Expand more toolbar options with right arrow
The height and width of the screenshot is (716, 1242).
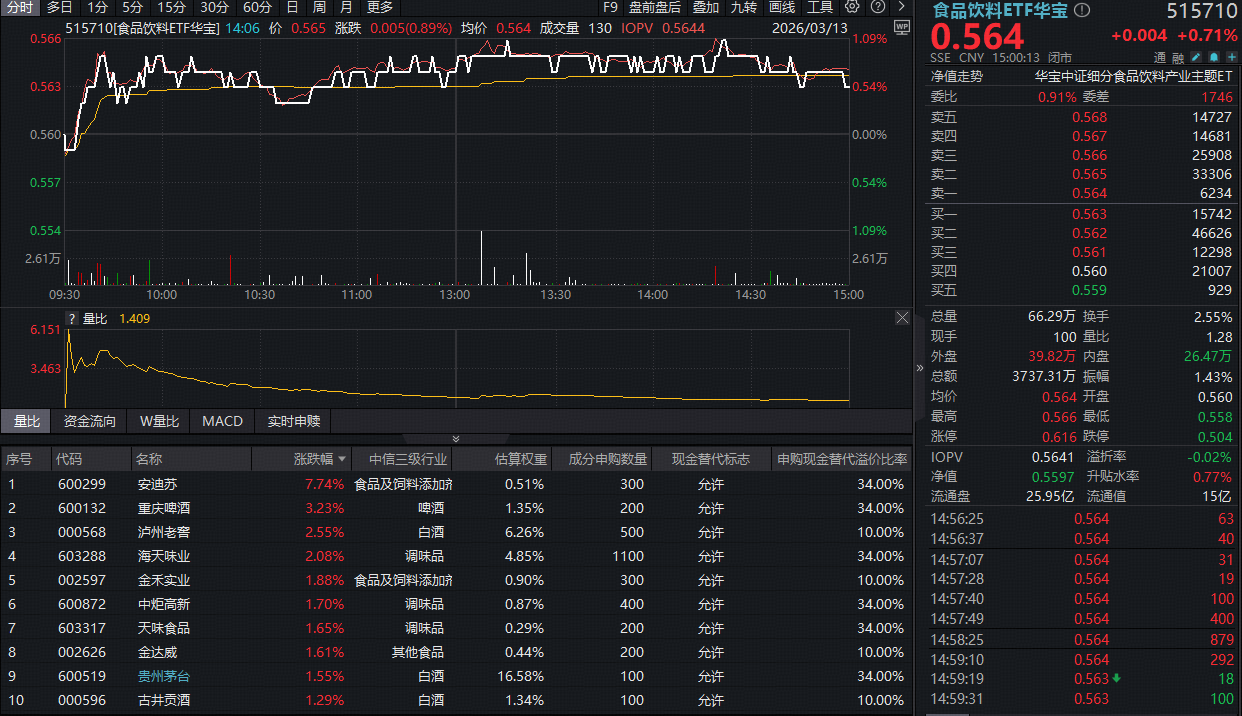click(900, 7)
